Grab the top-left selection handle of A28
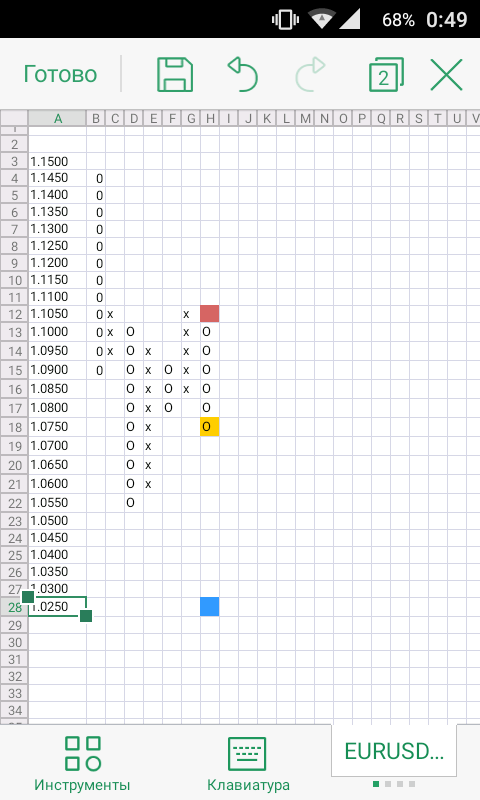 (x=28, y=596)
